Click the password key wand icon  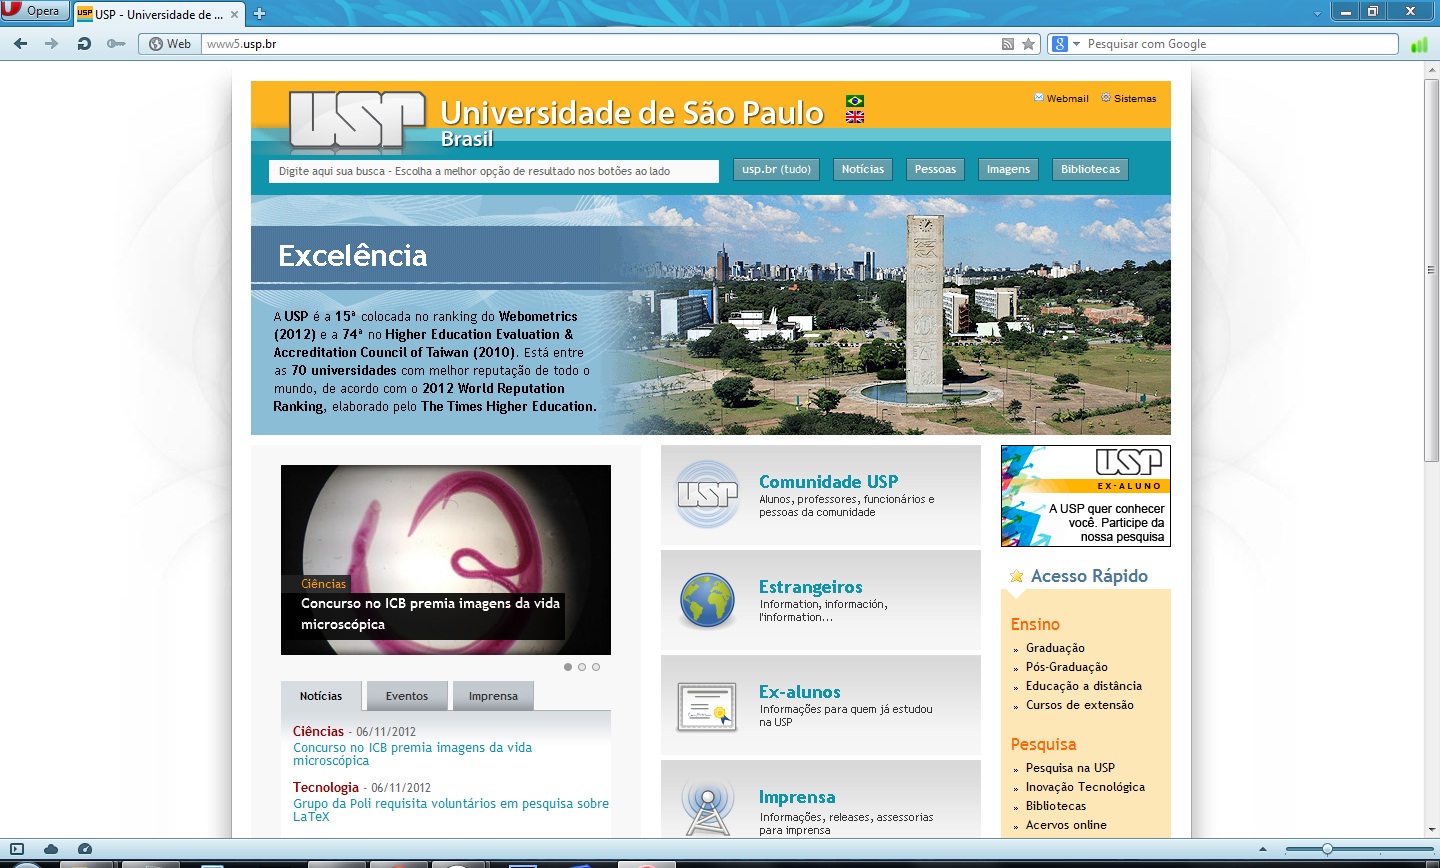click(x=116, y=44)
